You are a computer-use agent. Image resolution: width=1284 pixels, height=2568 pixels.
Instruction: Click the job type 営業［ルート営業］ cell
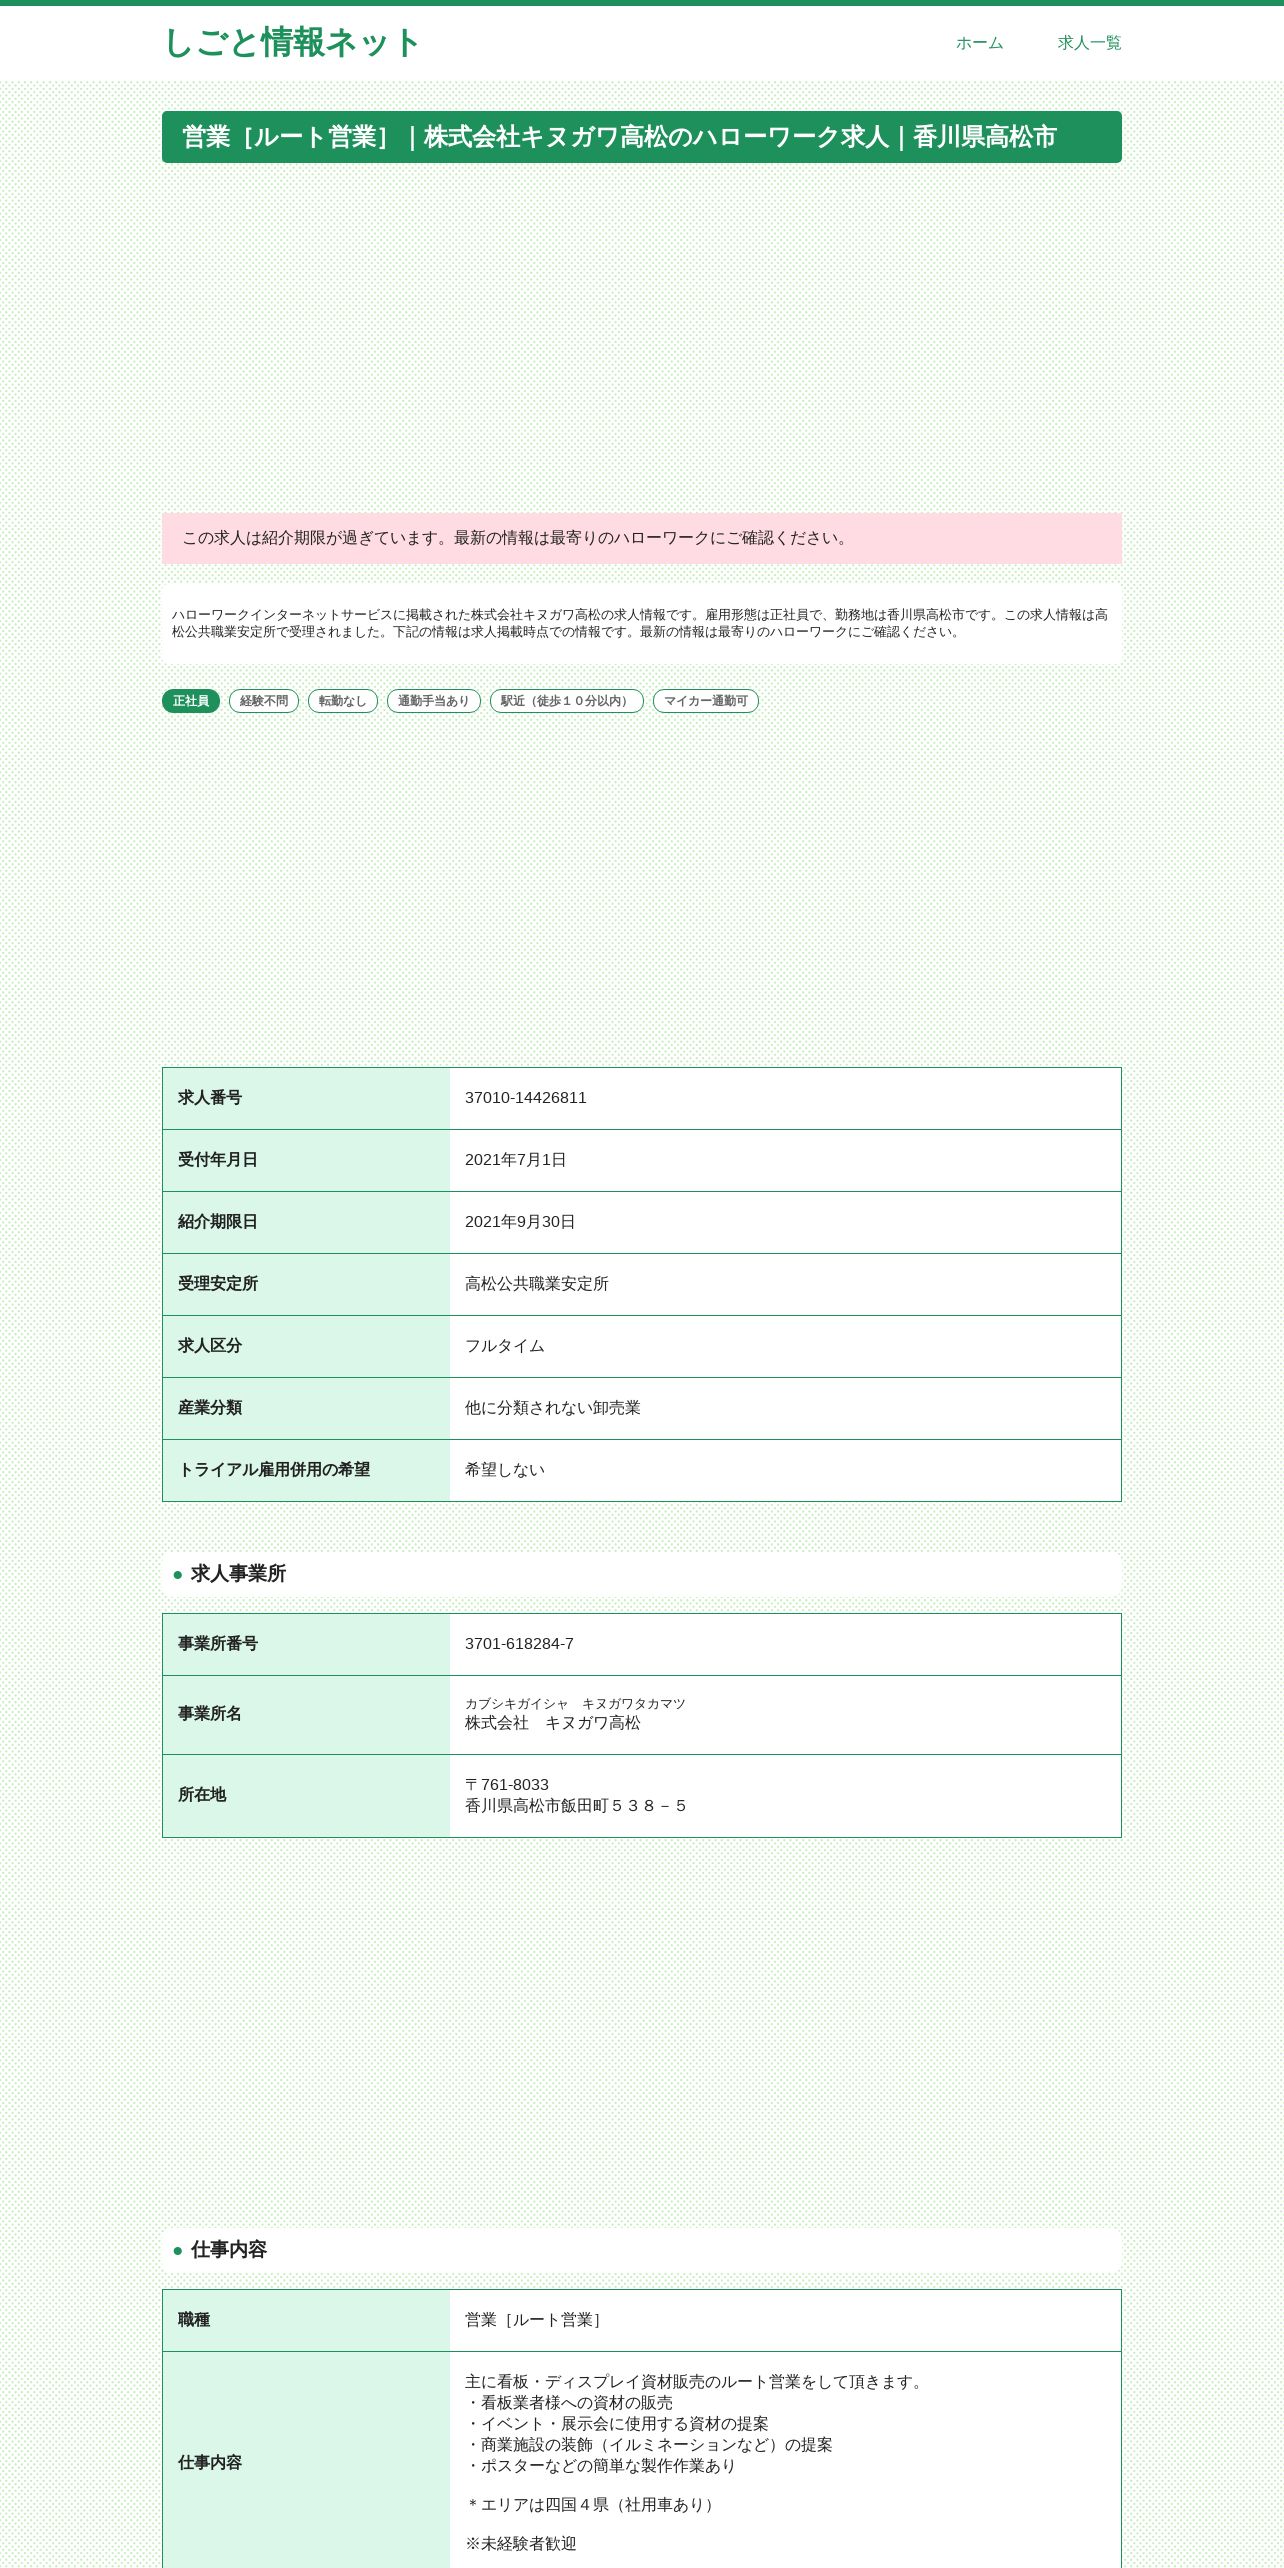tap(785, 2320)
